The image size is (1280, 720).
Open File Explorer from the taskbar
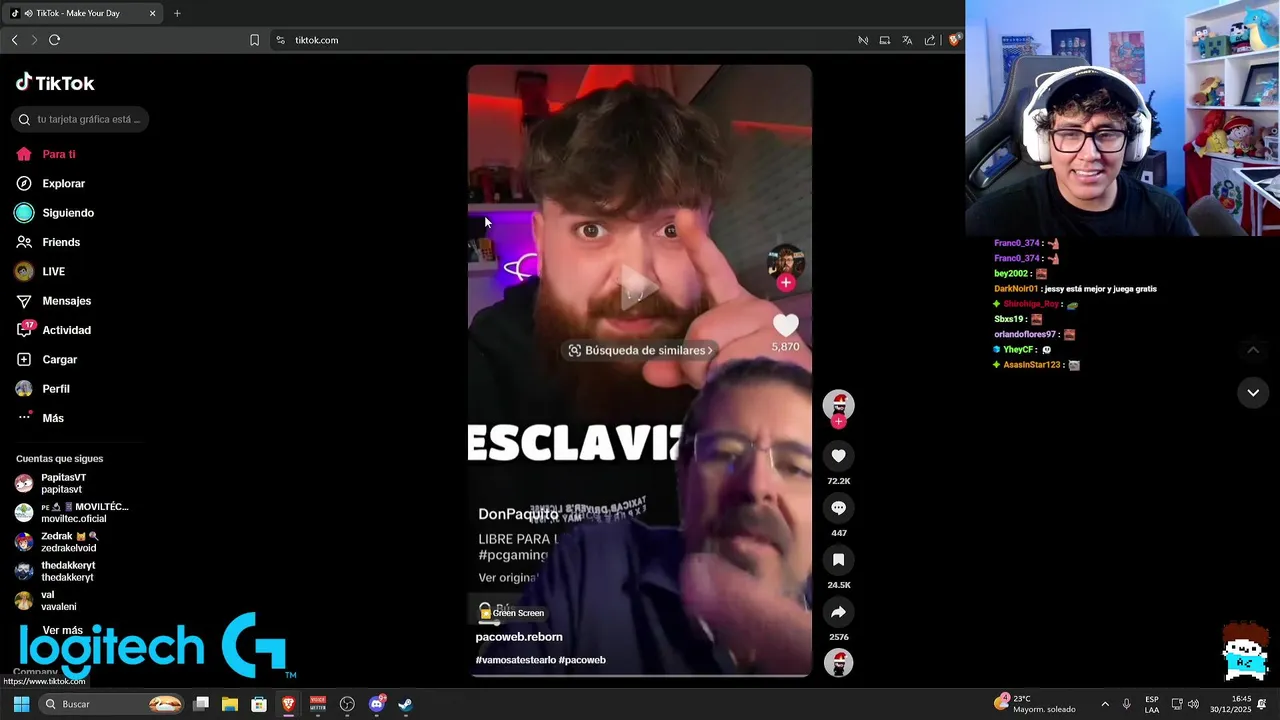tap(230, 704)
